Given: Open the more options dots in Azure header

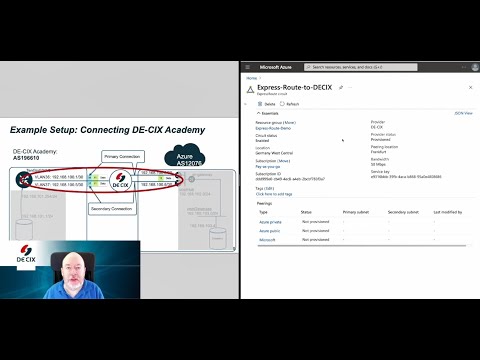Looking at the screenshot, I should (x=464, y=67).
